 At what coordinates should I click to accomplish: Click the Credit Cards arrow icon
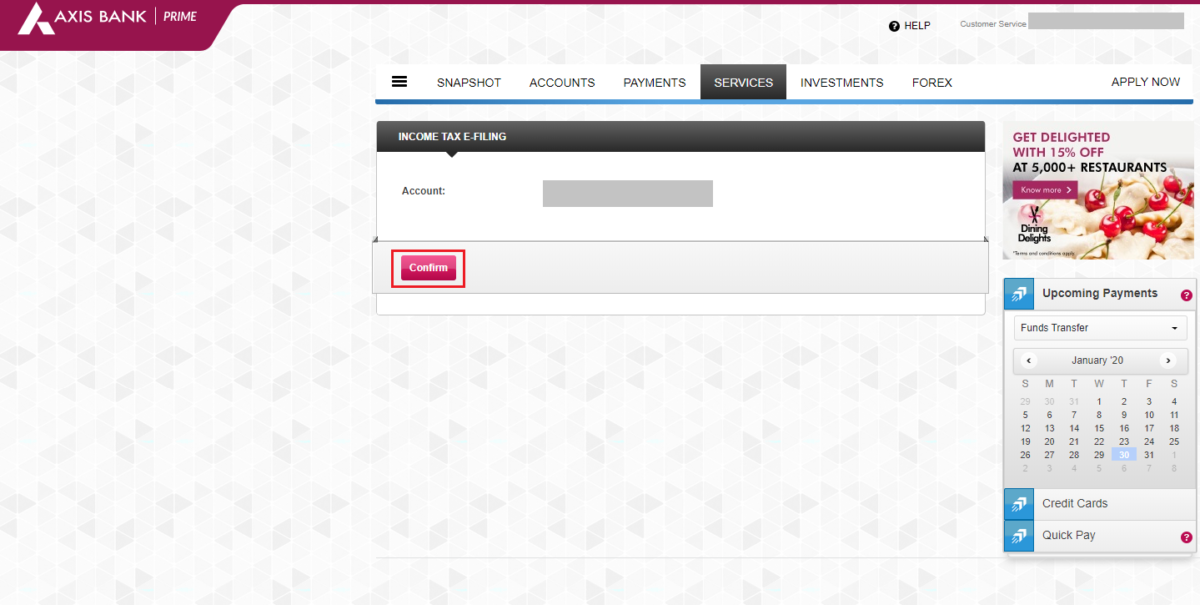point(1018,503)
